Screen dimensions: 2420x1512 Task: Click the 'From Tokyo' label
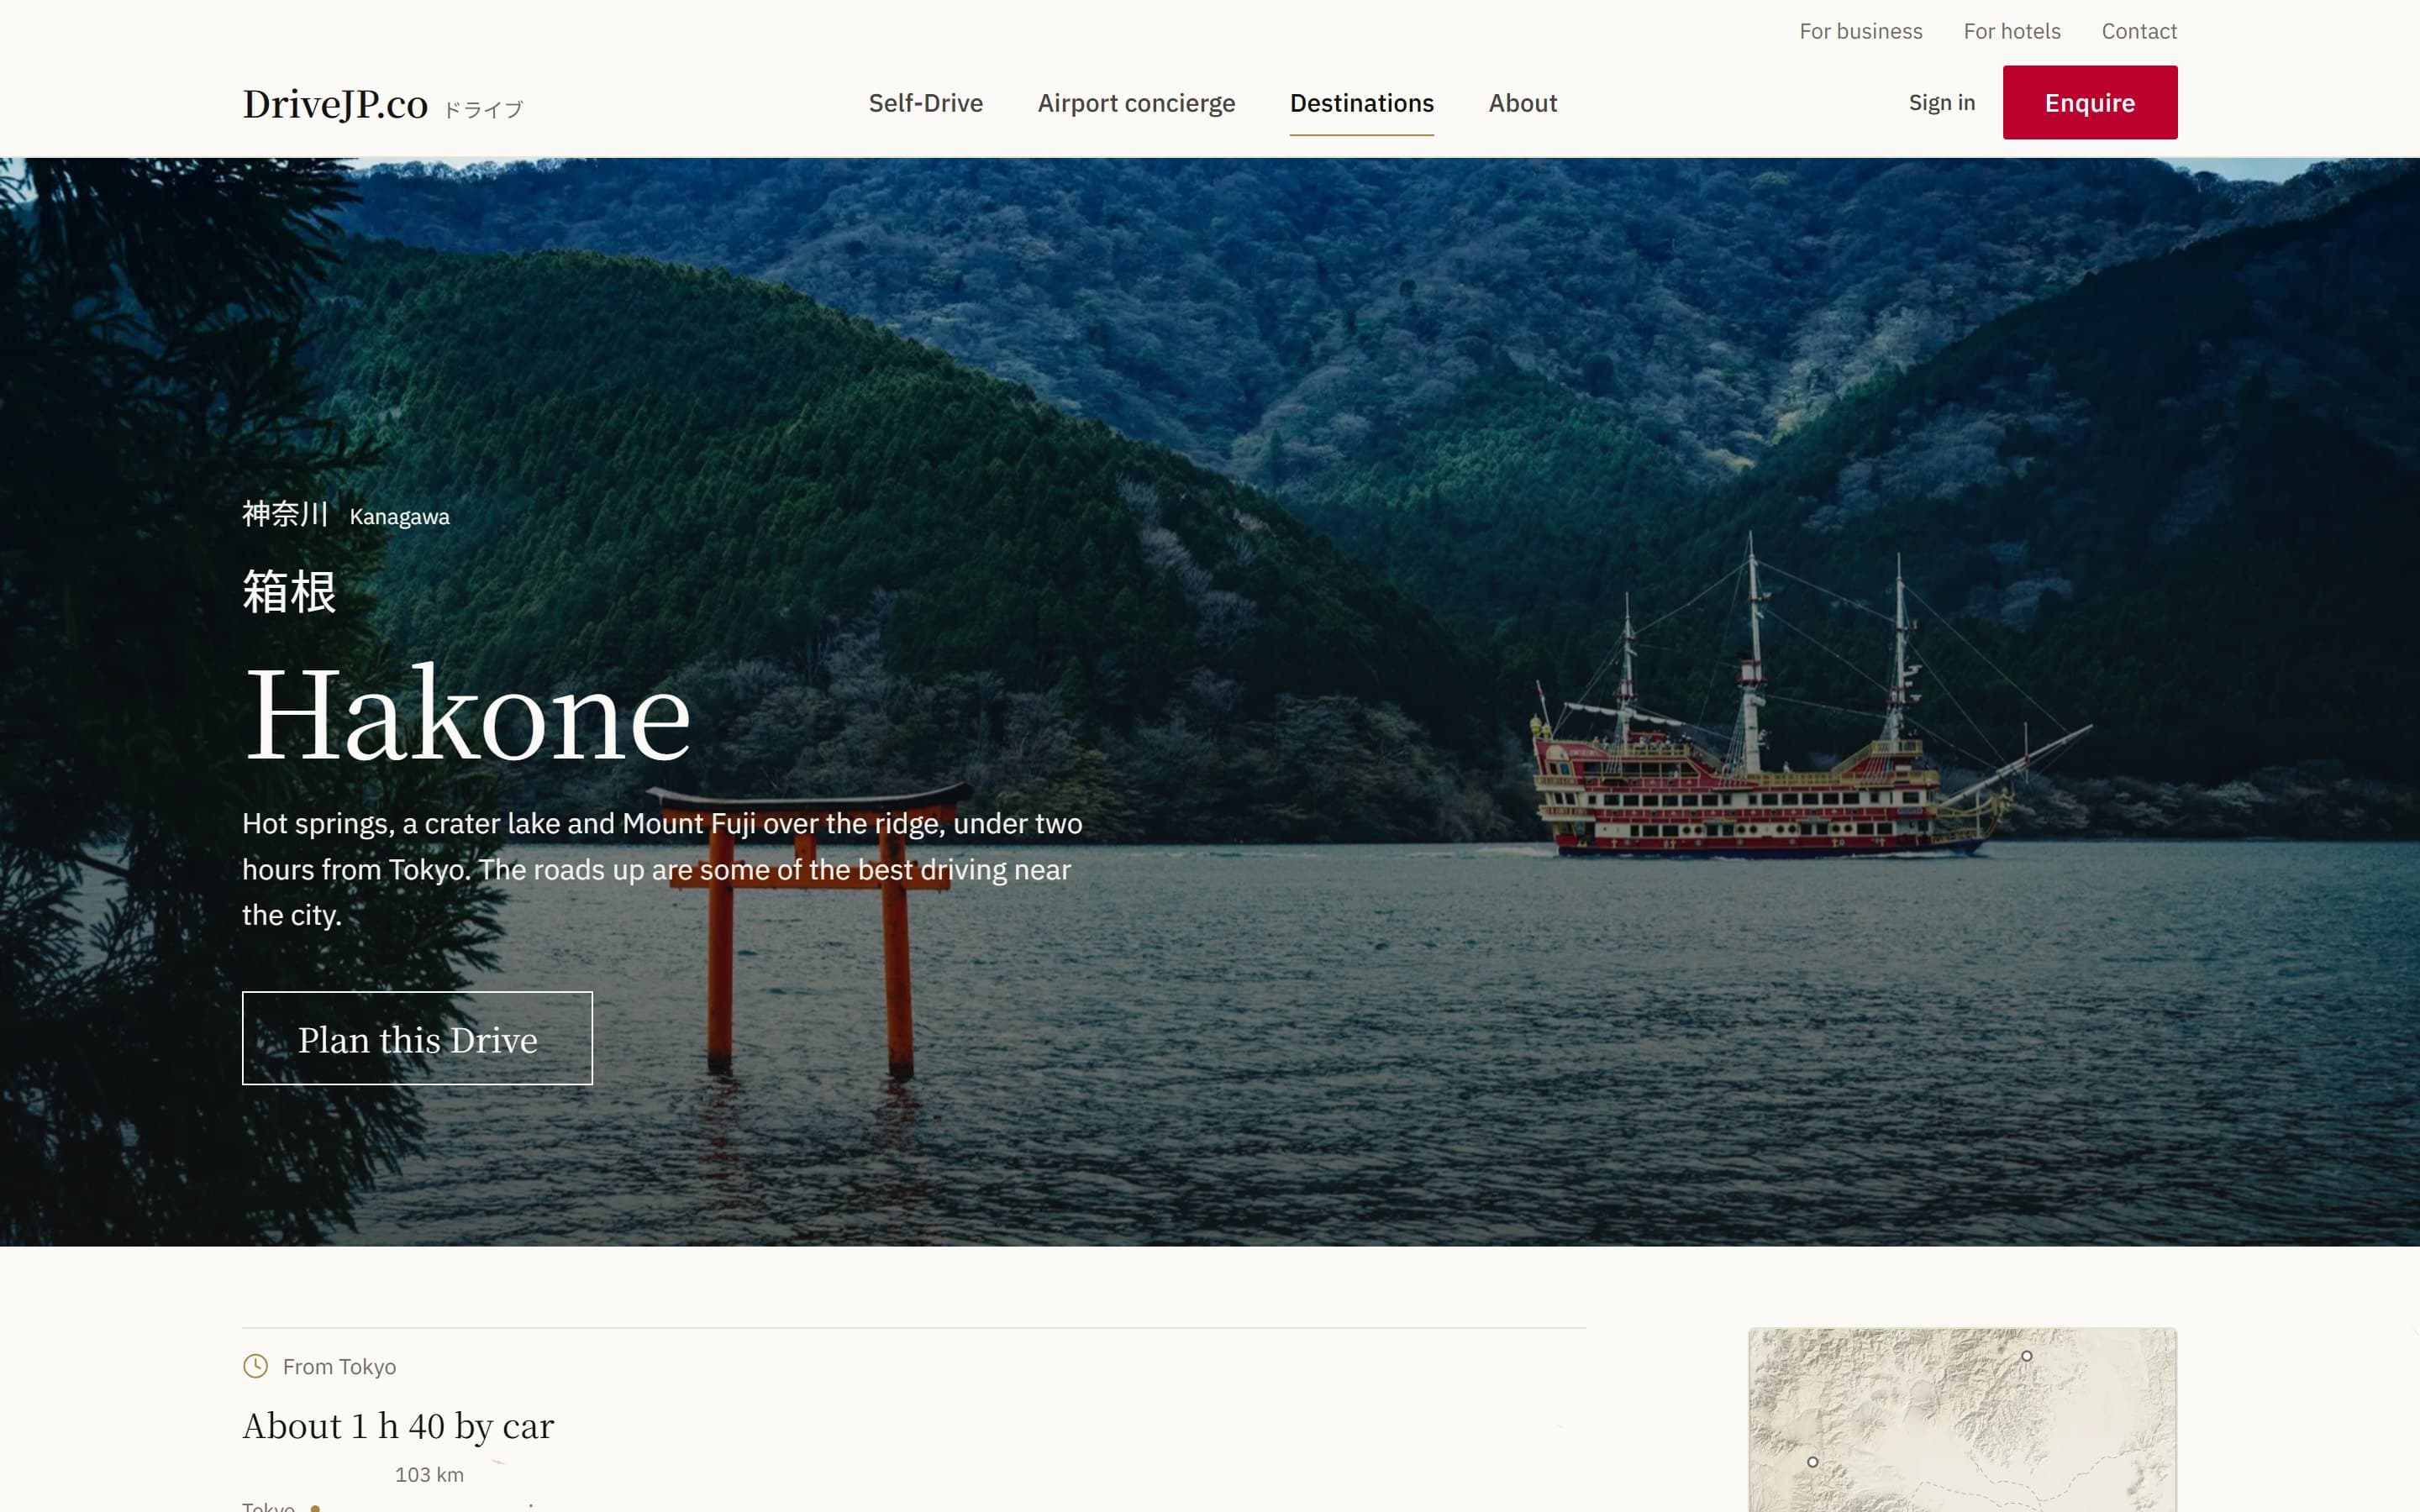tap(339, 1367)
